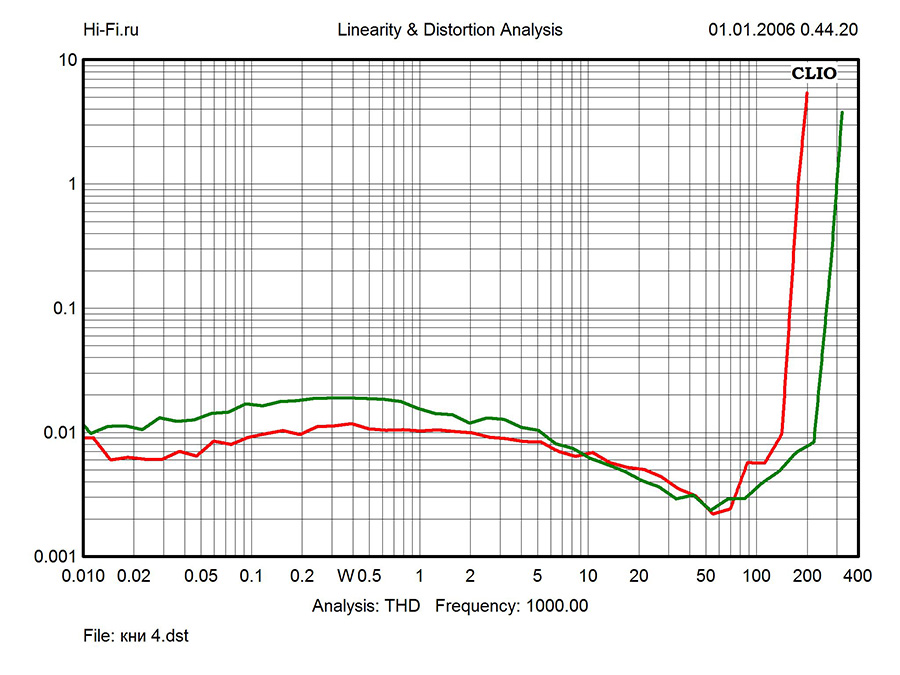Click the 10 label atop the vertical axis
This screenshot has width=900, height=675.
click(x=68, y=60)
